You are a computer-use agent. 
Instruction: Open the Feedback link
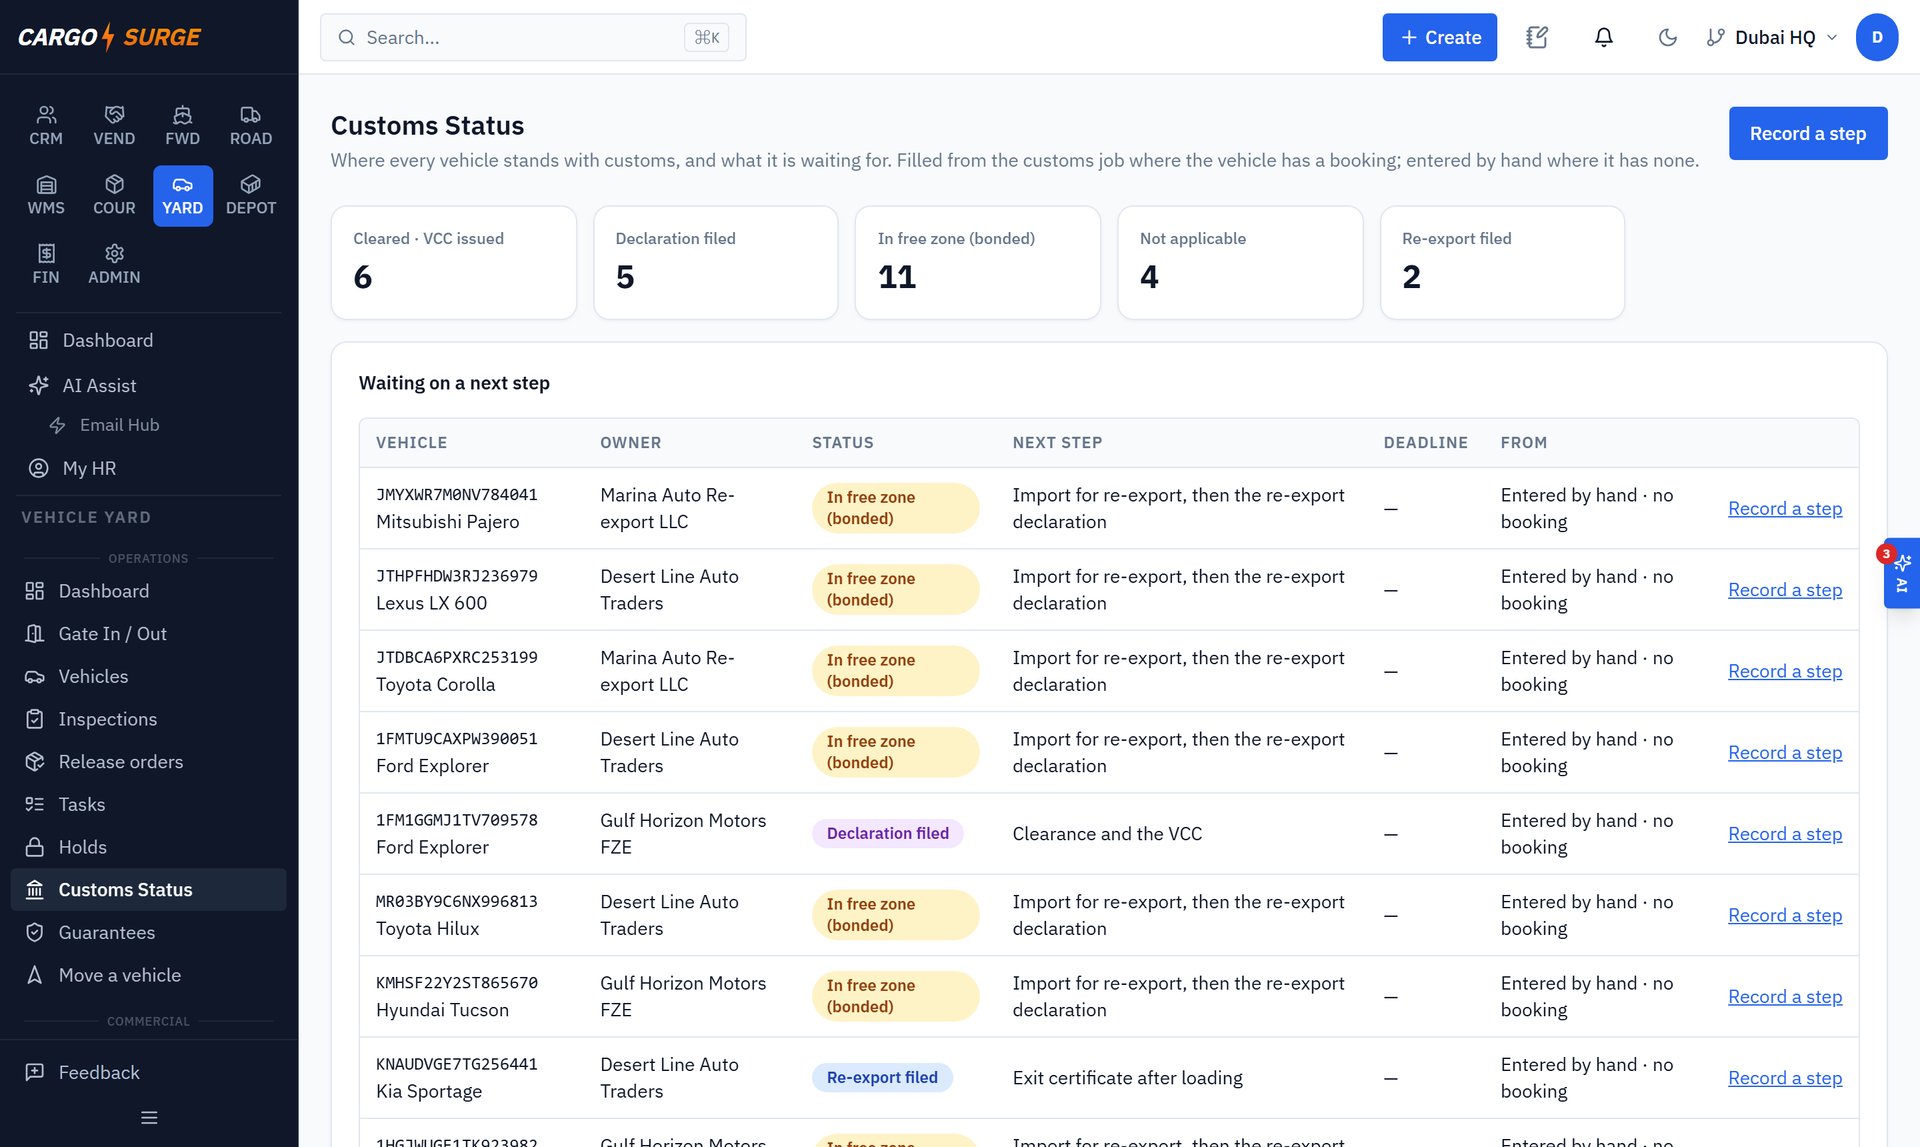[148, 1072]
